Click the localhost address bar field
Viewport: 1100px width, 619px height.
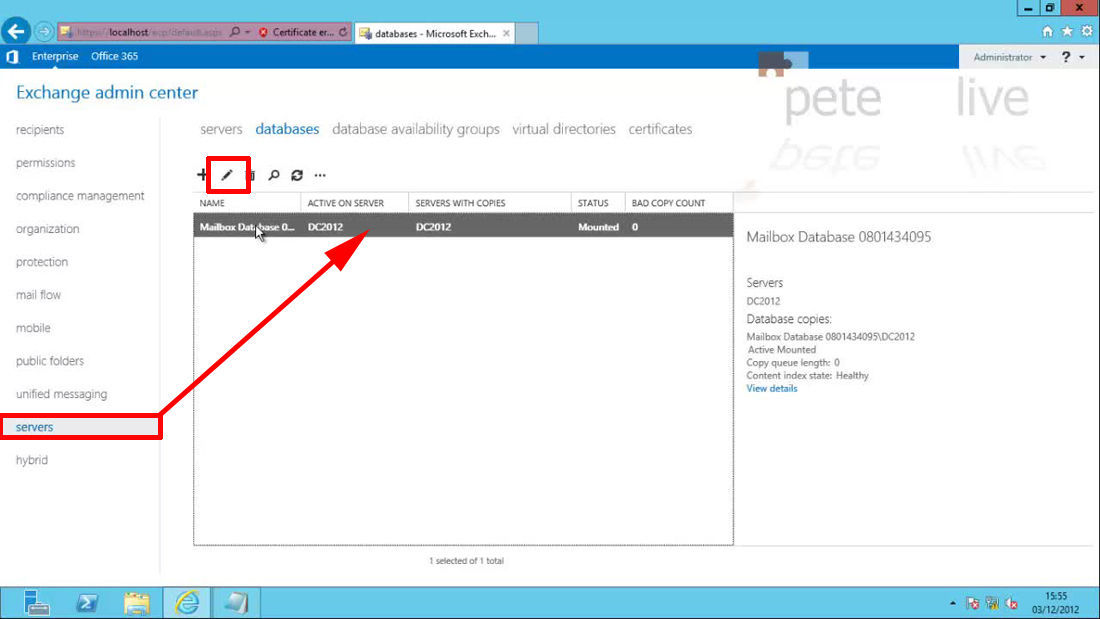(149, 32)
